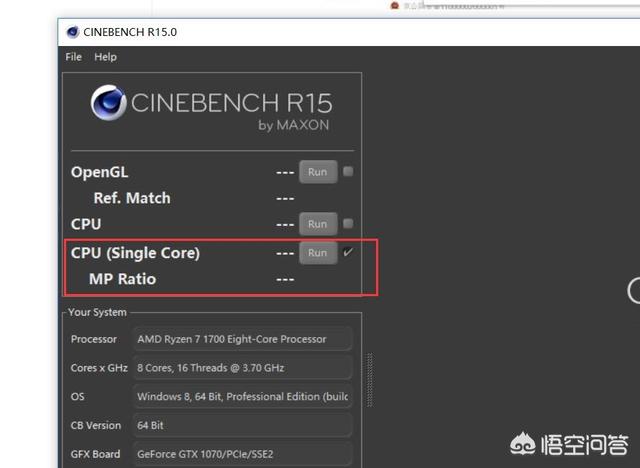Click the dotted panel divider grip handle

pos(370,380)
